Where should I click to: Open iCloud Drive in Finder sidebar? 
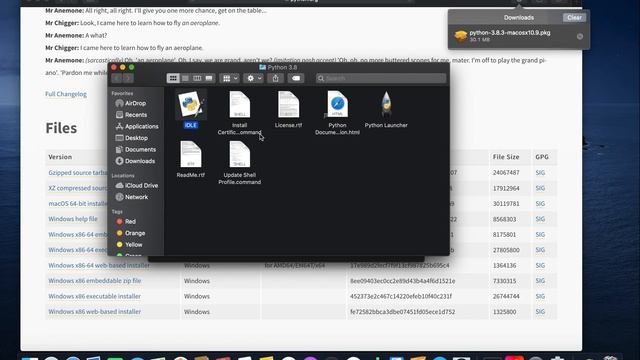point(141,185)
